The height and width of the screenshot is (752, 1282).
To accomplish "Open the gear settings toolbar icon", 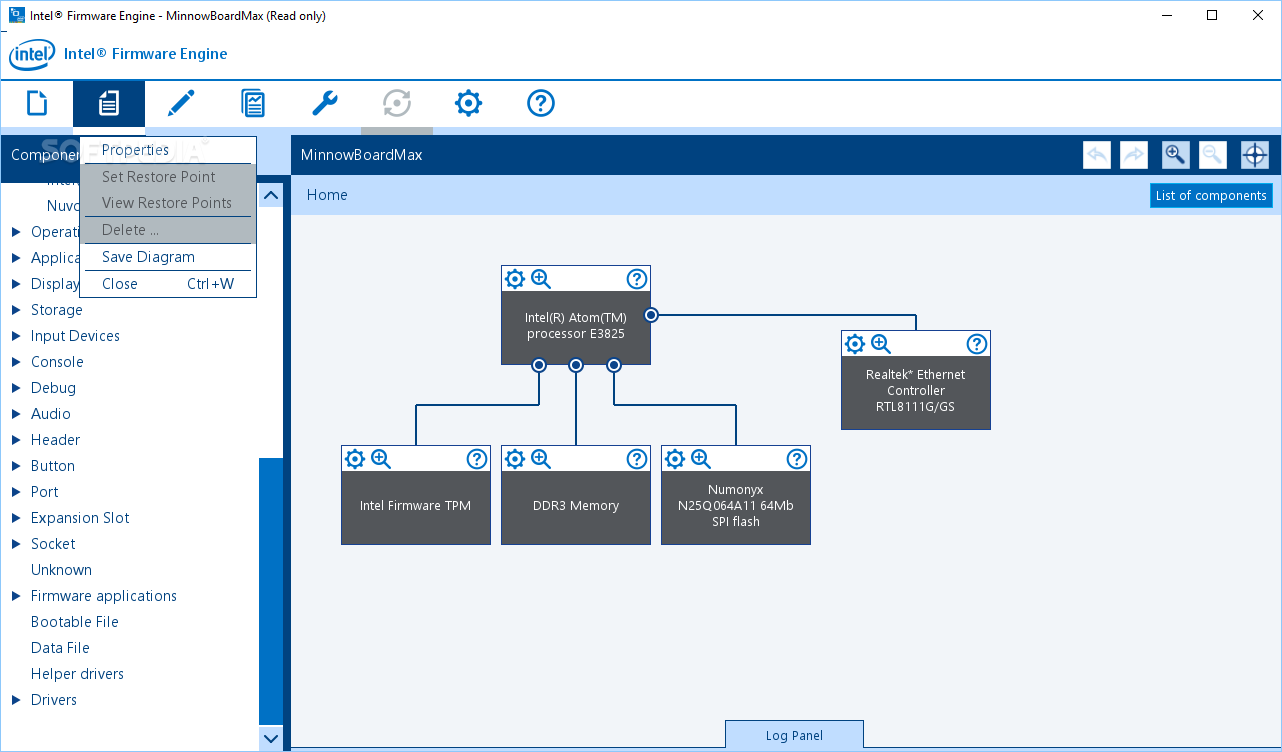I will click(x=469, y=103).
